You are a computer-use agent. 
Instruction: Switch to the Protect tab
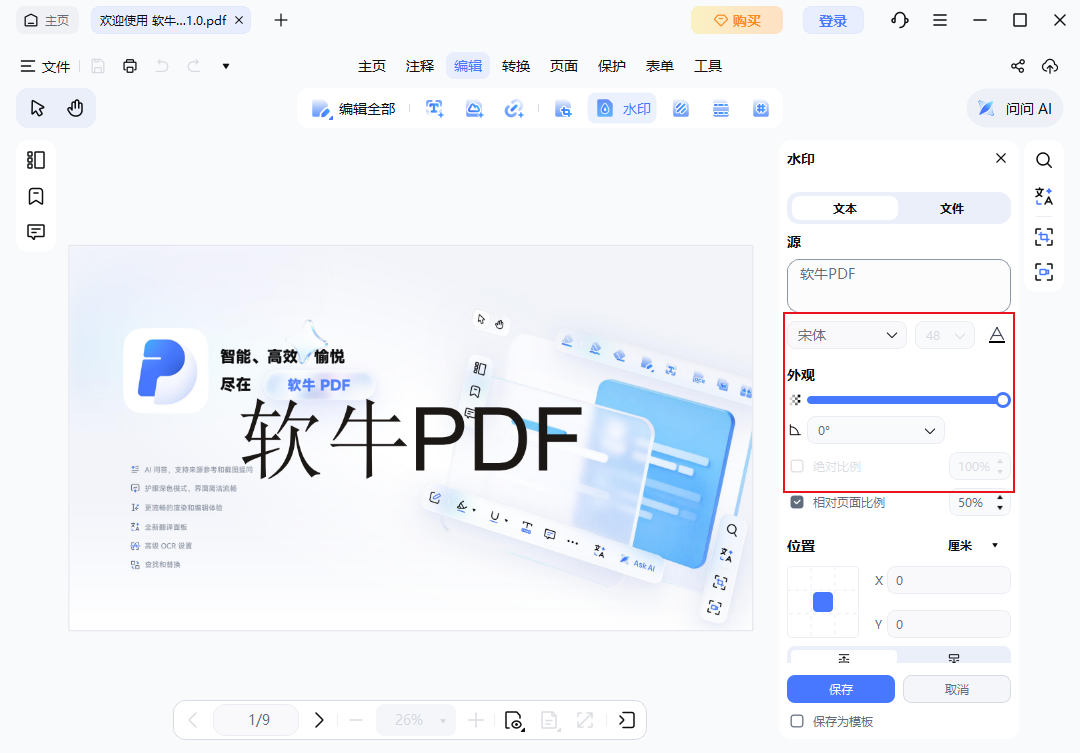612,66
